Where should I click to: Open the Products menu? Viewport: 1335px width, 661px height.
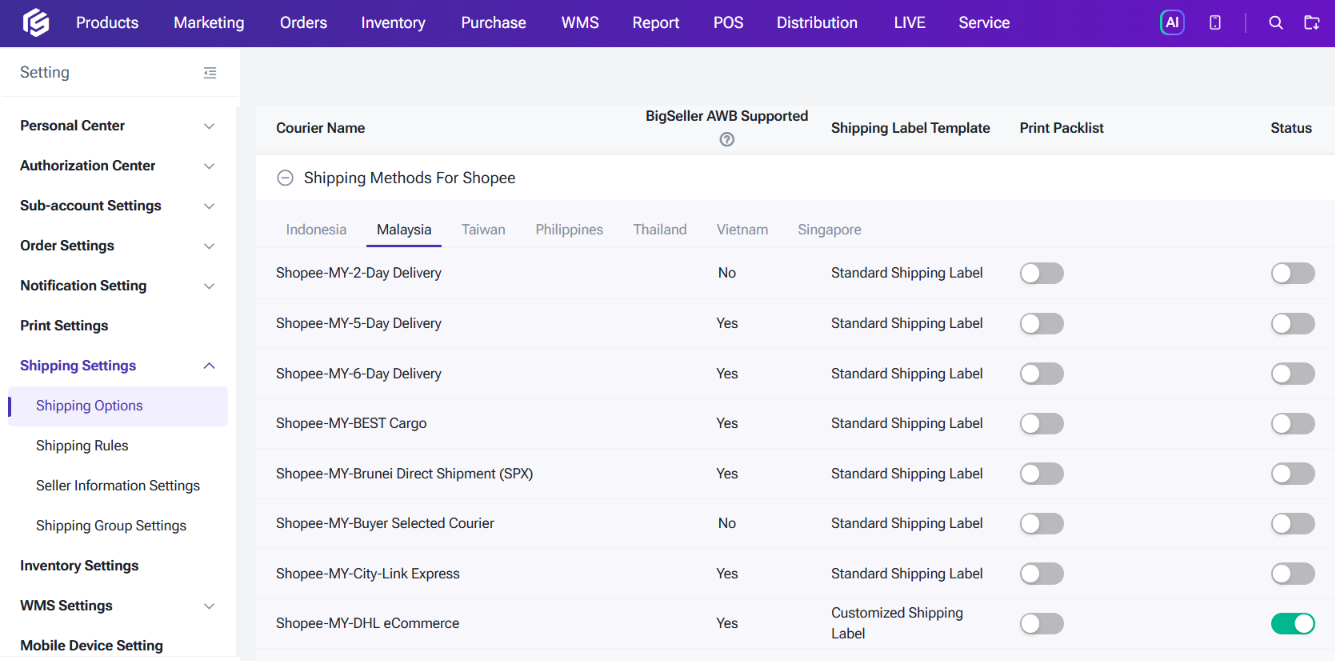107,22
